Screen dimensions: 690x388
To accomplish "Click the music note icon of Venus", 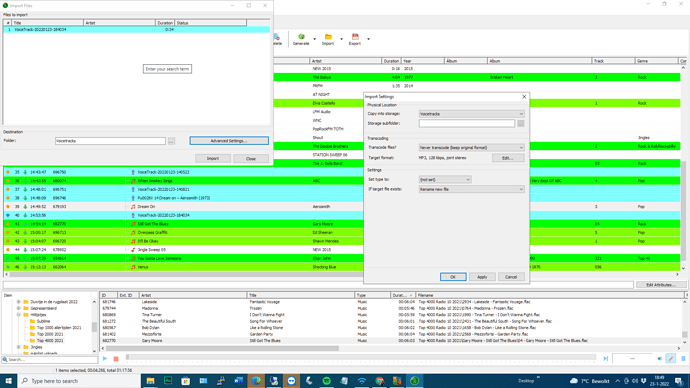I will click(x=133, y=267).
